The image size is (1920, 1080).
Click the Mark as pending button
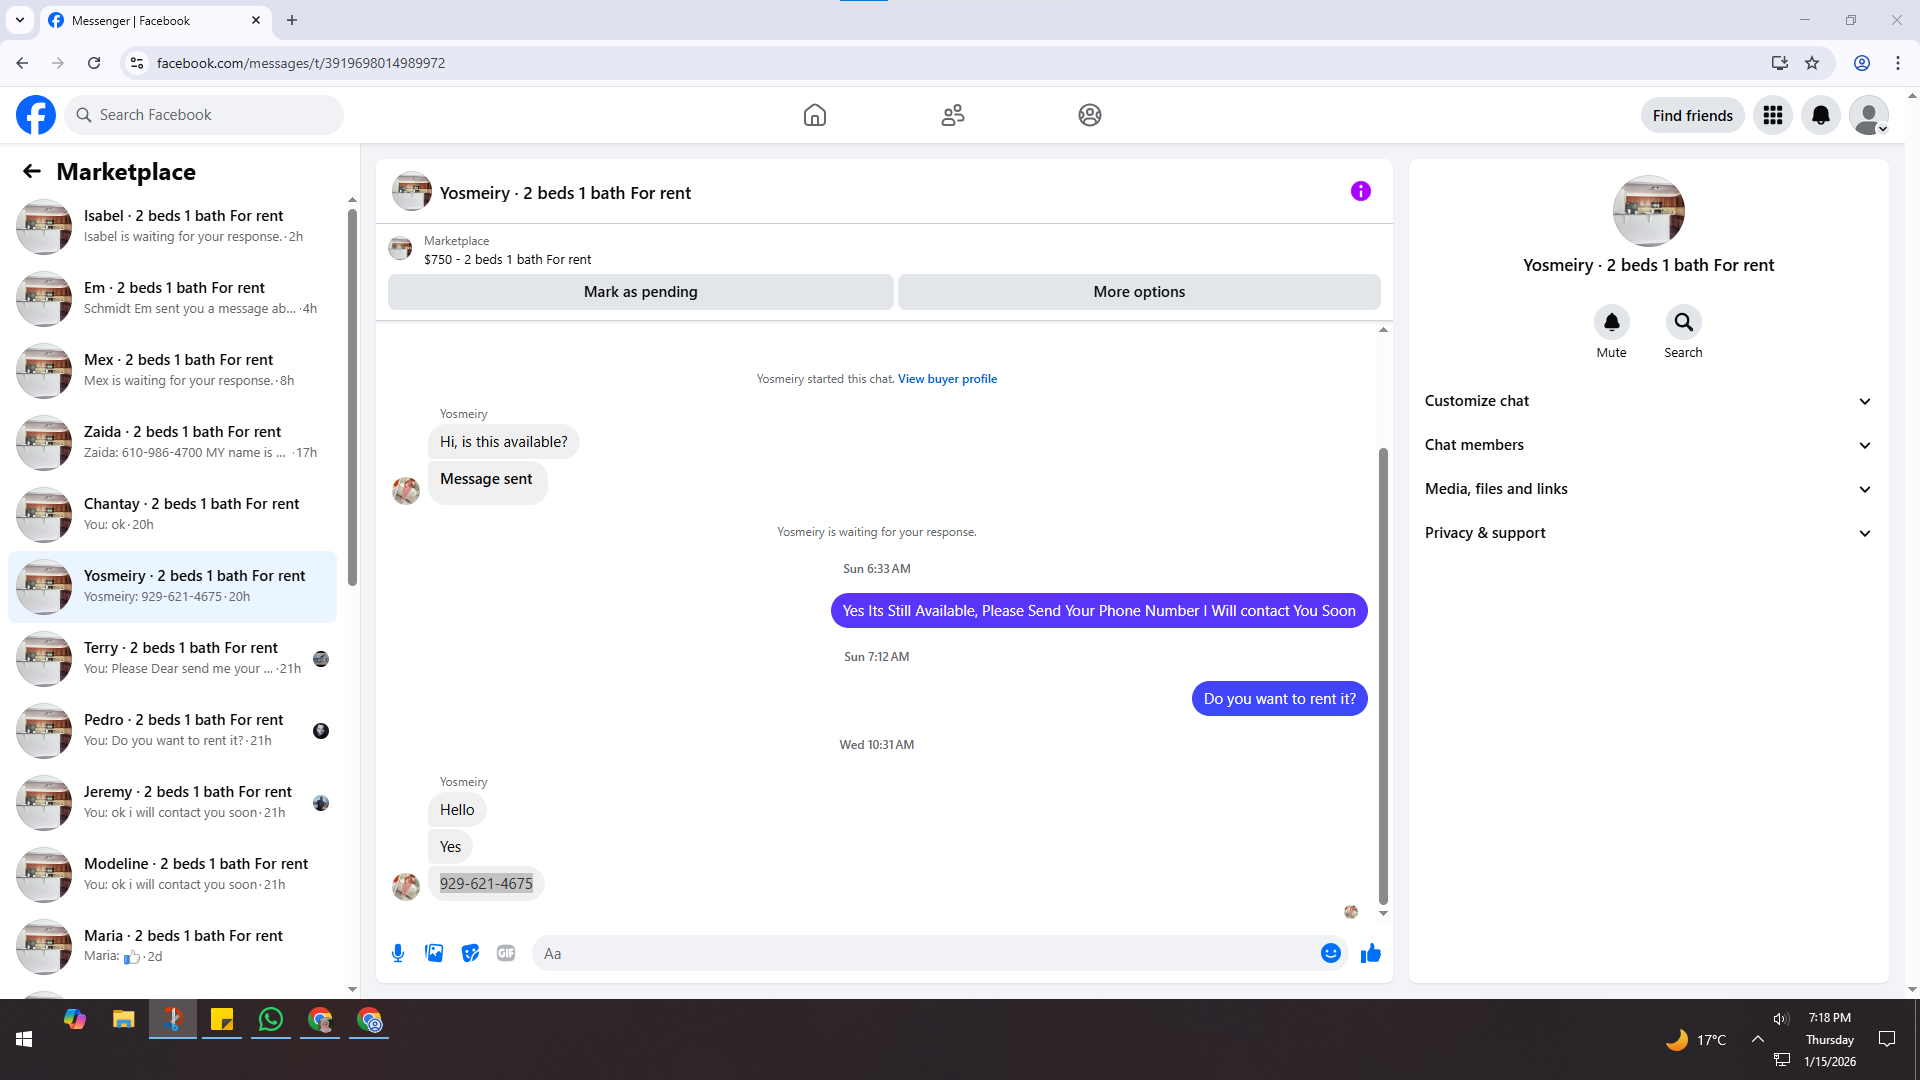pos(640,292)
